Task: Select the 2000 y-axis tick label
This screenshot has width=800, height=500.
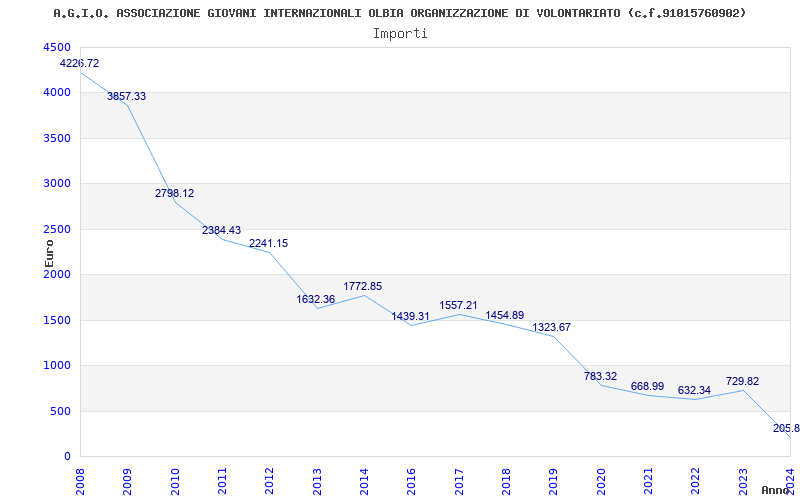Action: [58, 274]
